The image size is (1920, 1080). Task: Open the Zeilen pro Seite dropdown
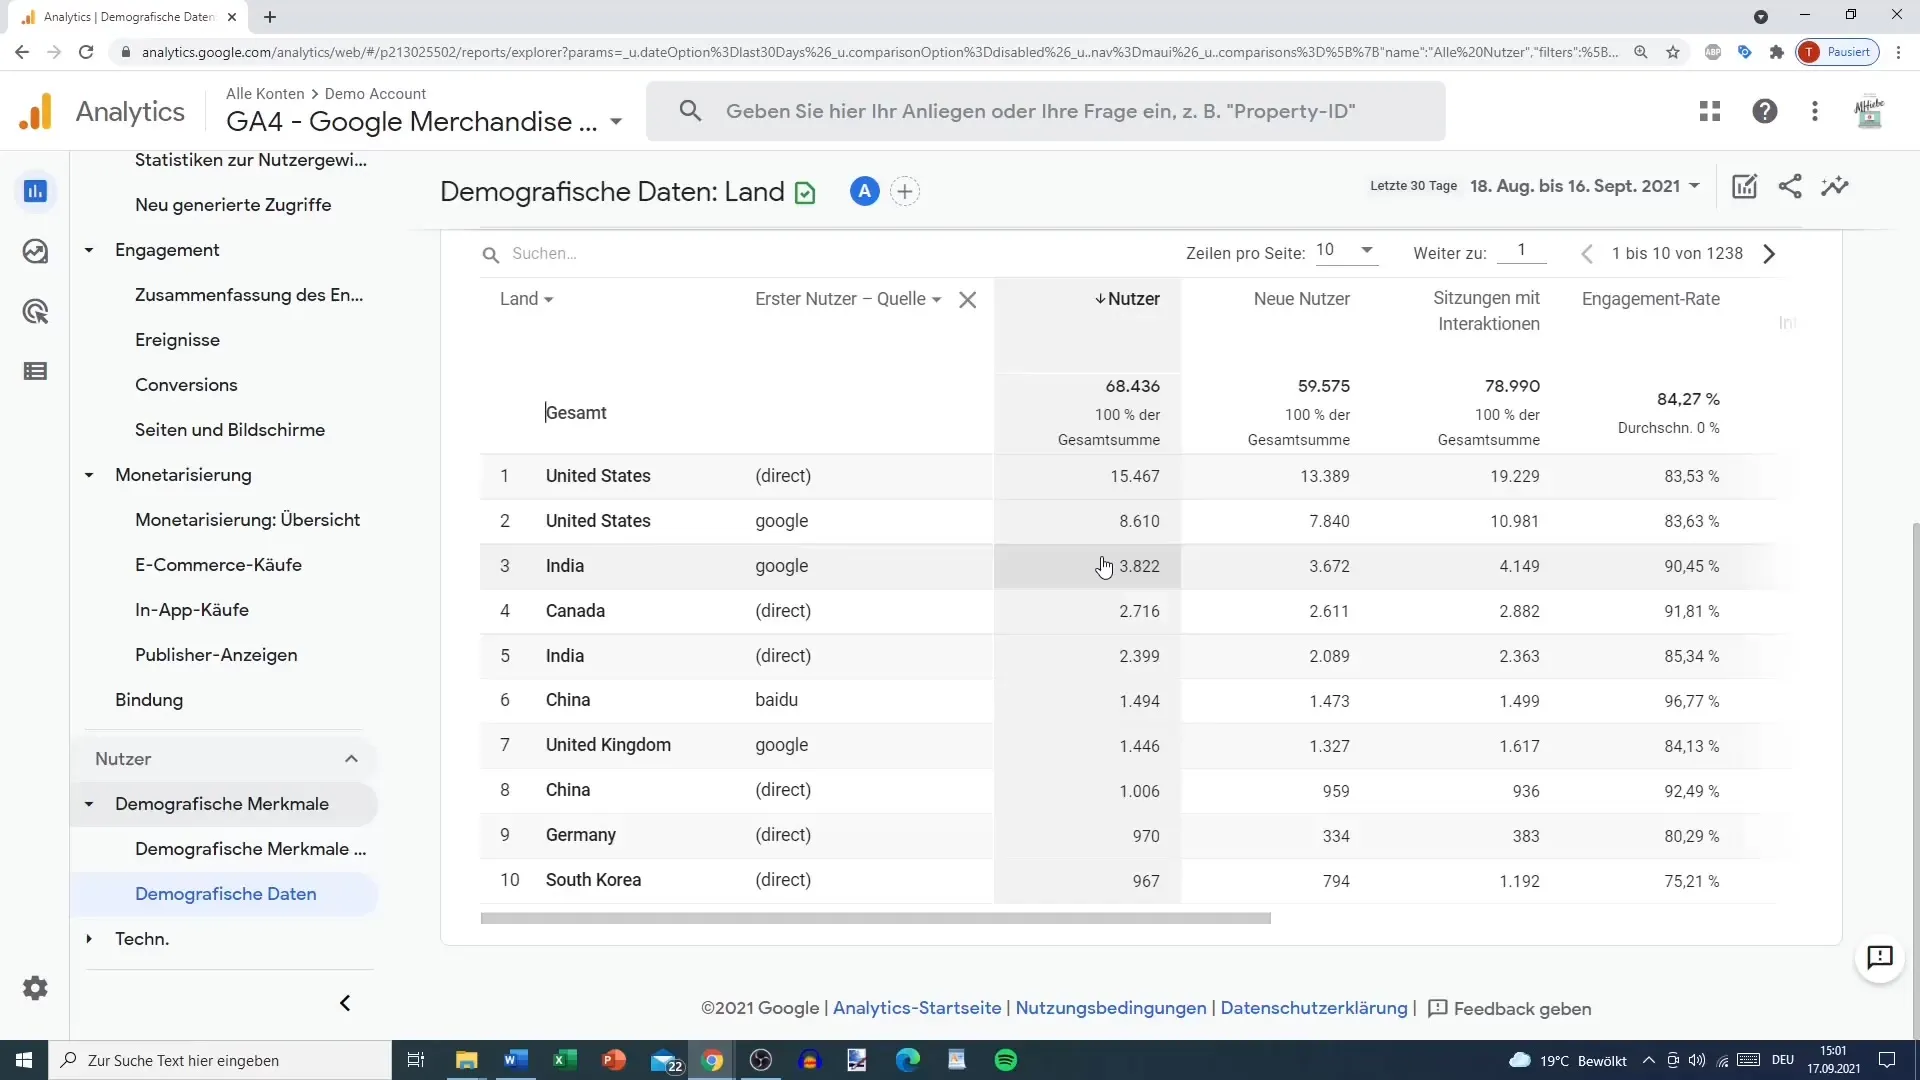(x=1346, y=252)
